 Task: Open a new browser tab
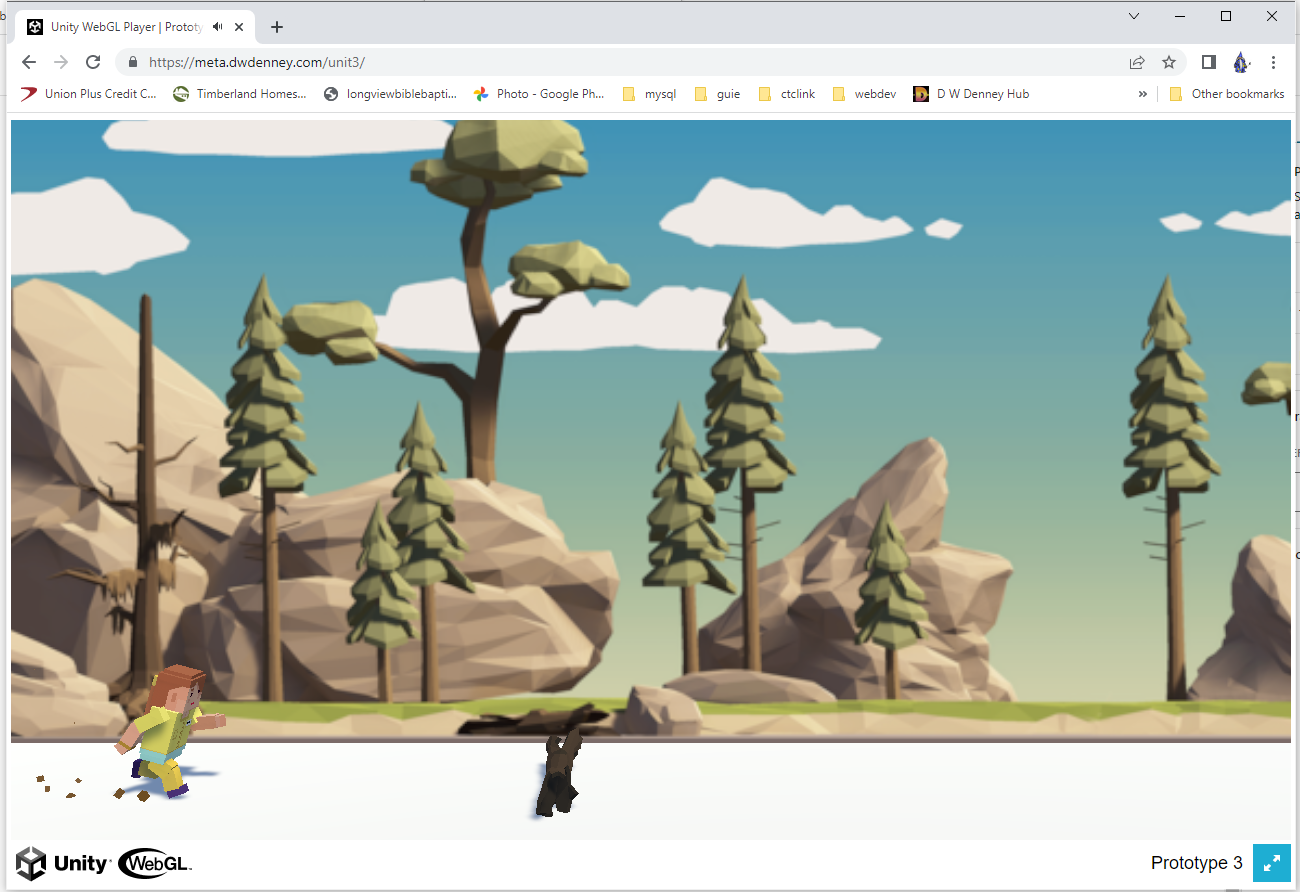pos(277,27)
